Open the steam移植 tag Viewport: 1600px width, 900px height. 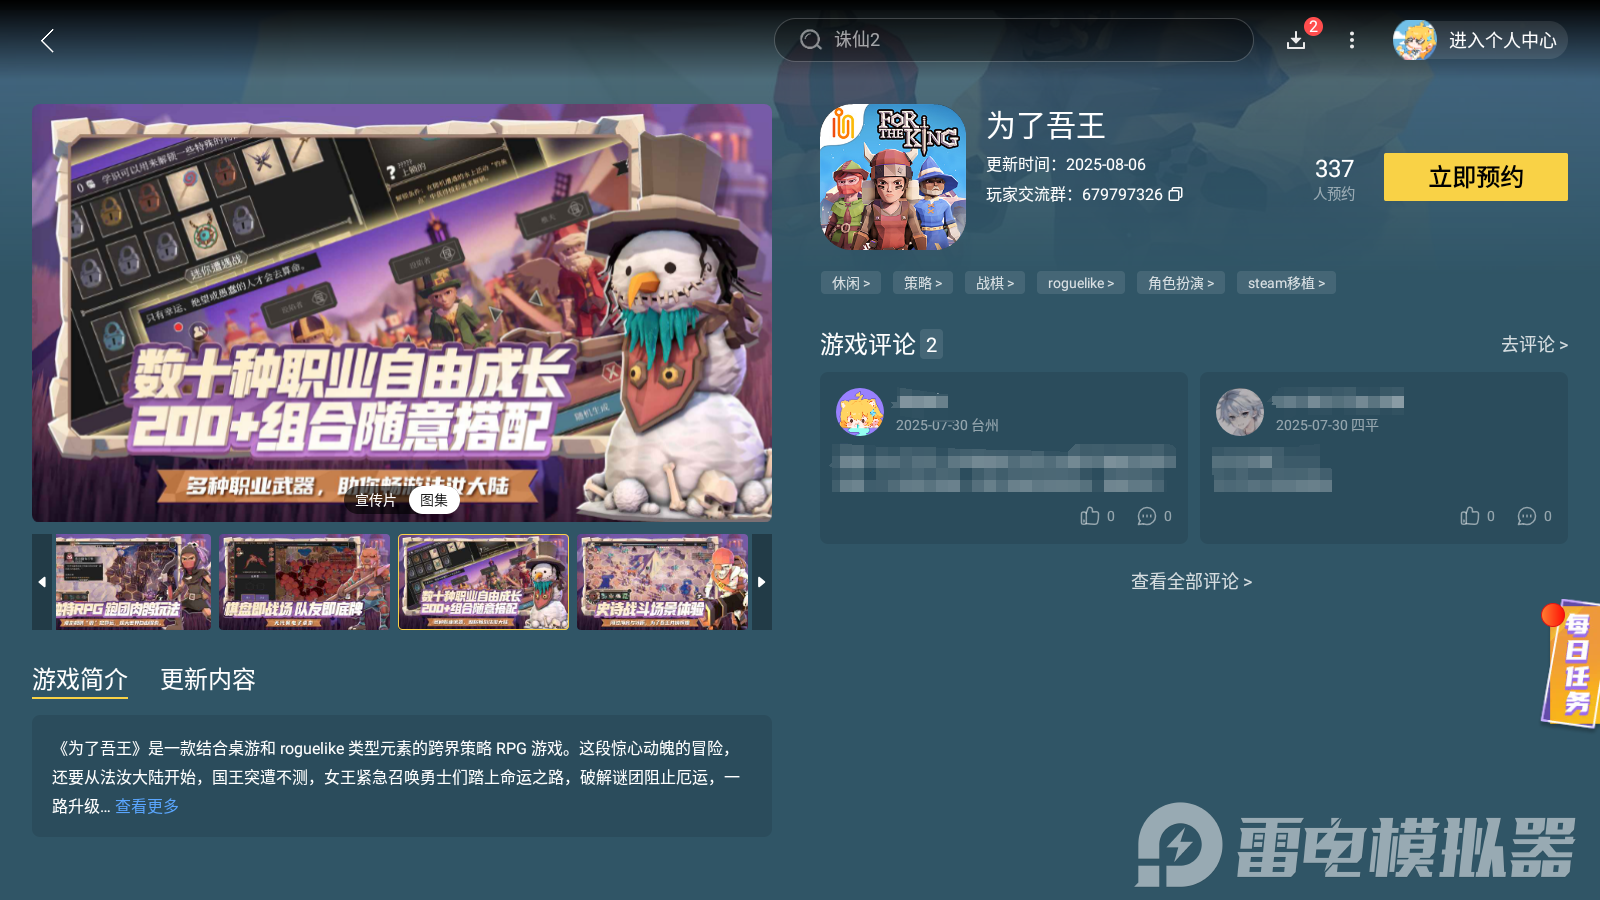click(1286, 283)
